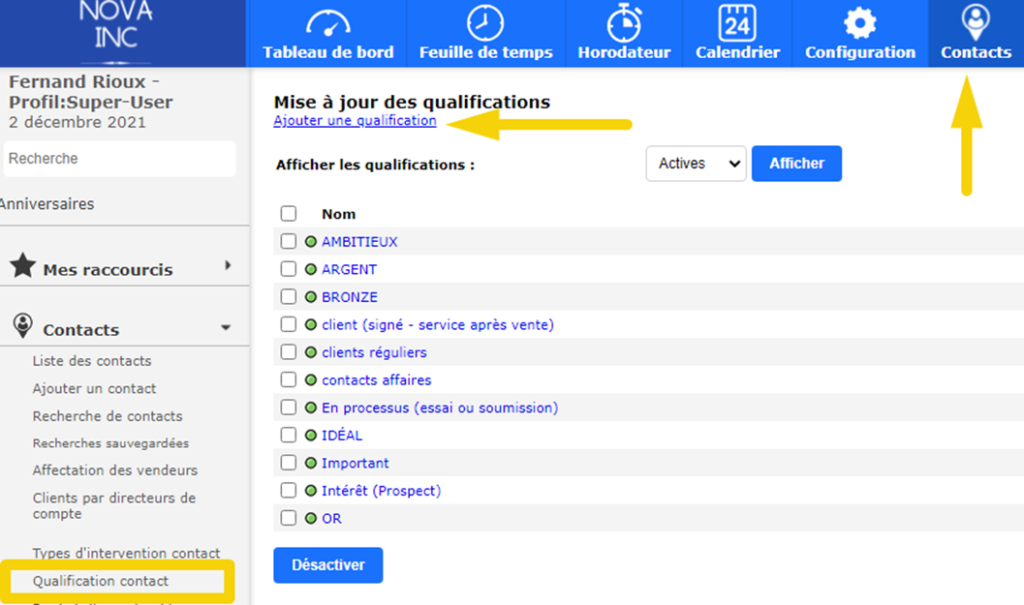The height and width of the screenshot is (605, 1024).
Task: Select the checkbox for clients réguliers
Action: (288, 352)
